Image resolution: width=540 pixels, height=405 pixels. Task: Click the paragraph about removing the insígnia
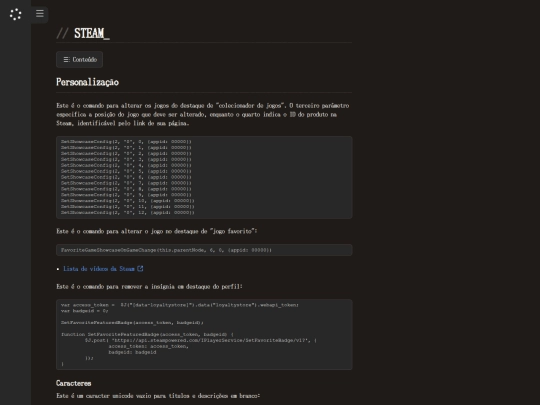[x=149, y=287]
